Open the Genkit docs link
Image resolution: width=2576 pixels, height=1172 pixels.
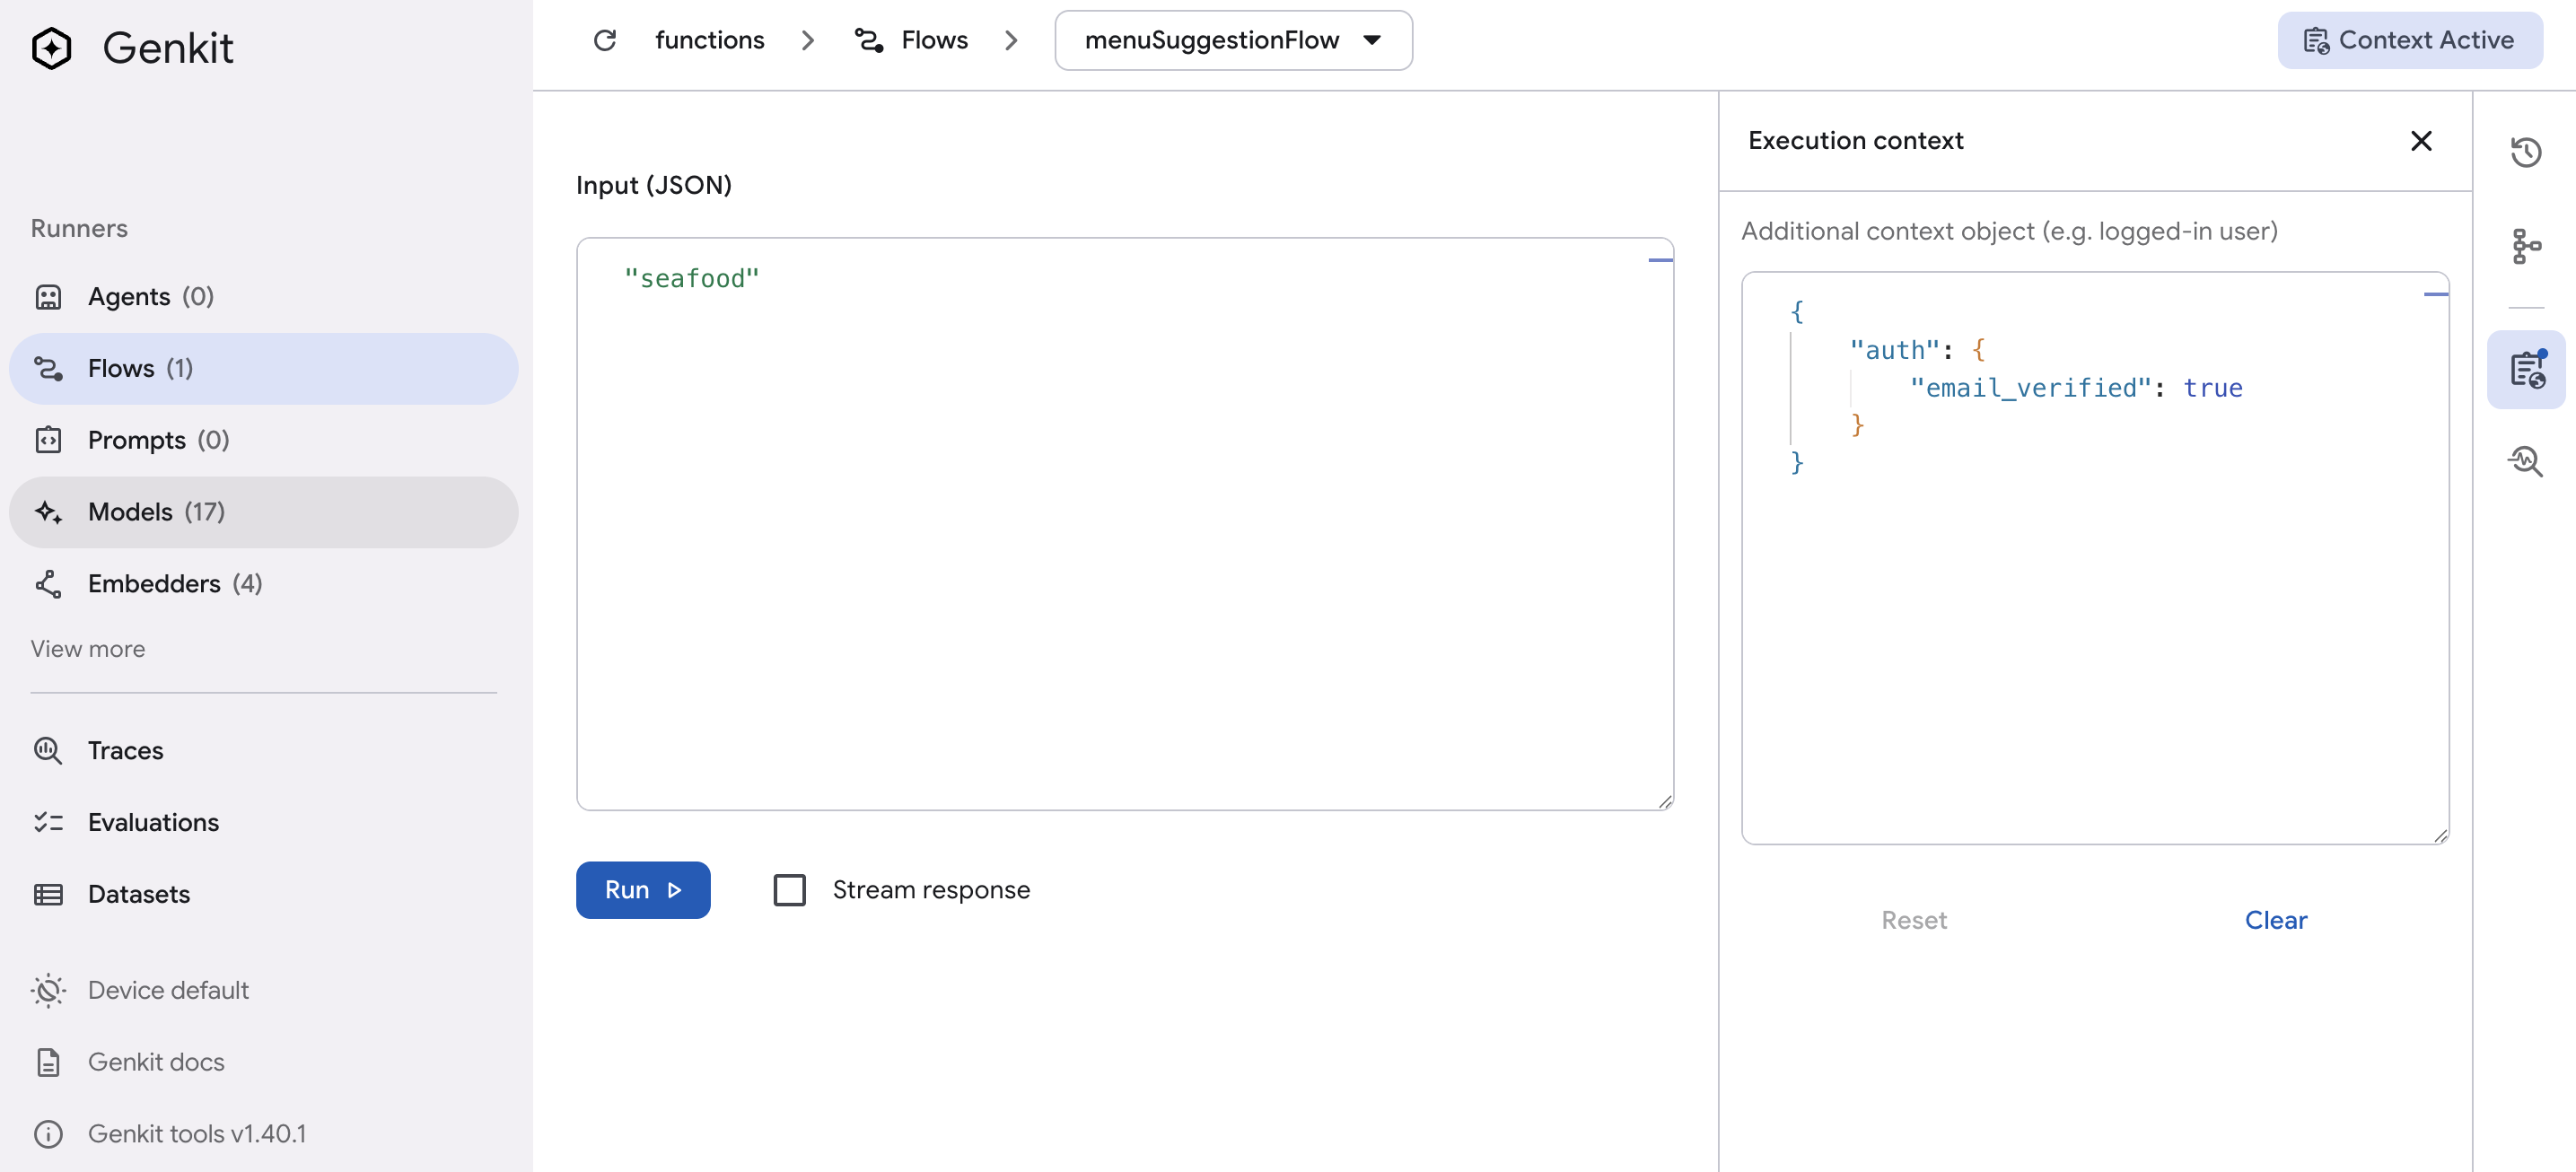click(x=156, y=1062)
